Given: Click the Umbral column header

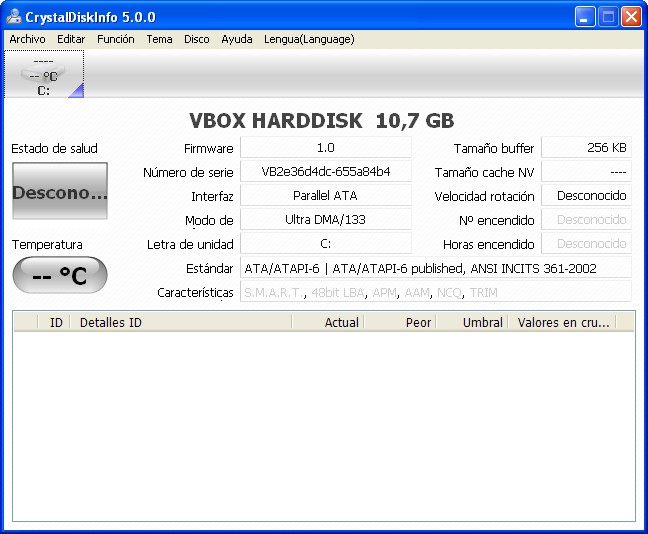Looking at the screenshot, I should [x=472, y=322].
